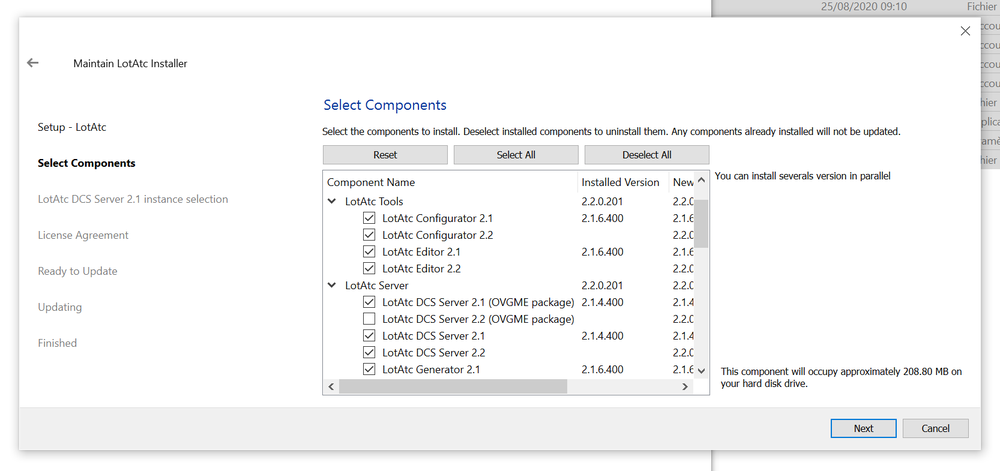Toggle LotAtc Configurator 2.1 checkbox
The image size is (1000, 471).
[369, 218]
